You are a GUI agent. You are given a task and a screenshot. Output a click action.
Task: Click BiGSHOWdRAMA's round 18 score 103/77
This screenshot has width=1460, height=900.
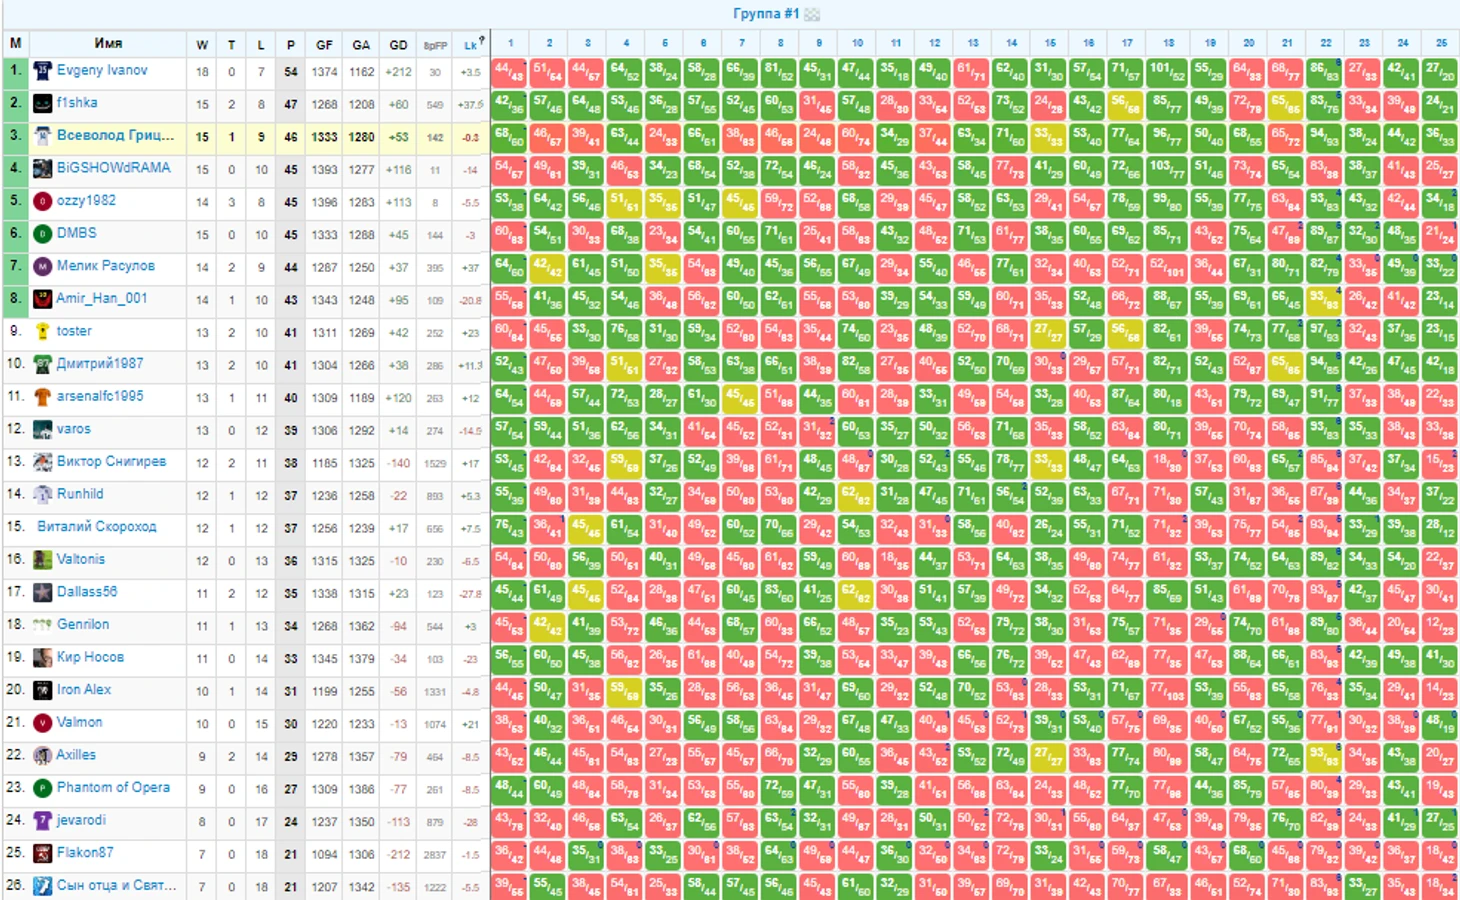click(x=1166, y=170)
